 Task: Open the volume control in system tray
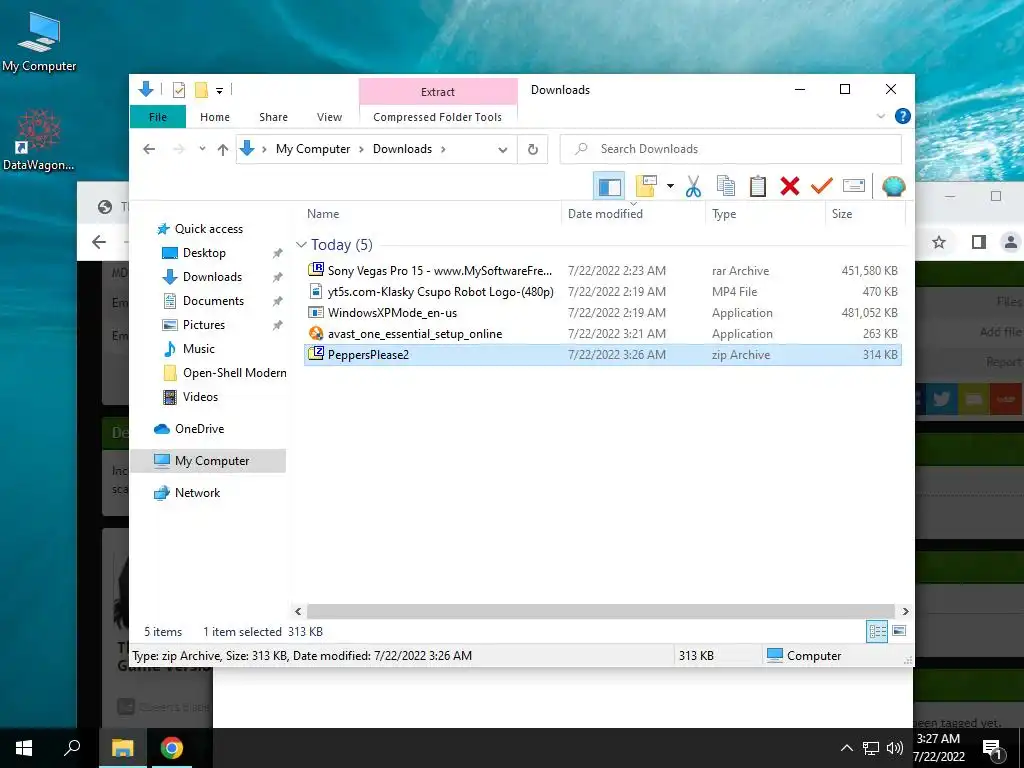pos(895,748)
